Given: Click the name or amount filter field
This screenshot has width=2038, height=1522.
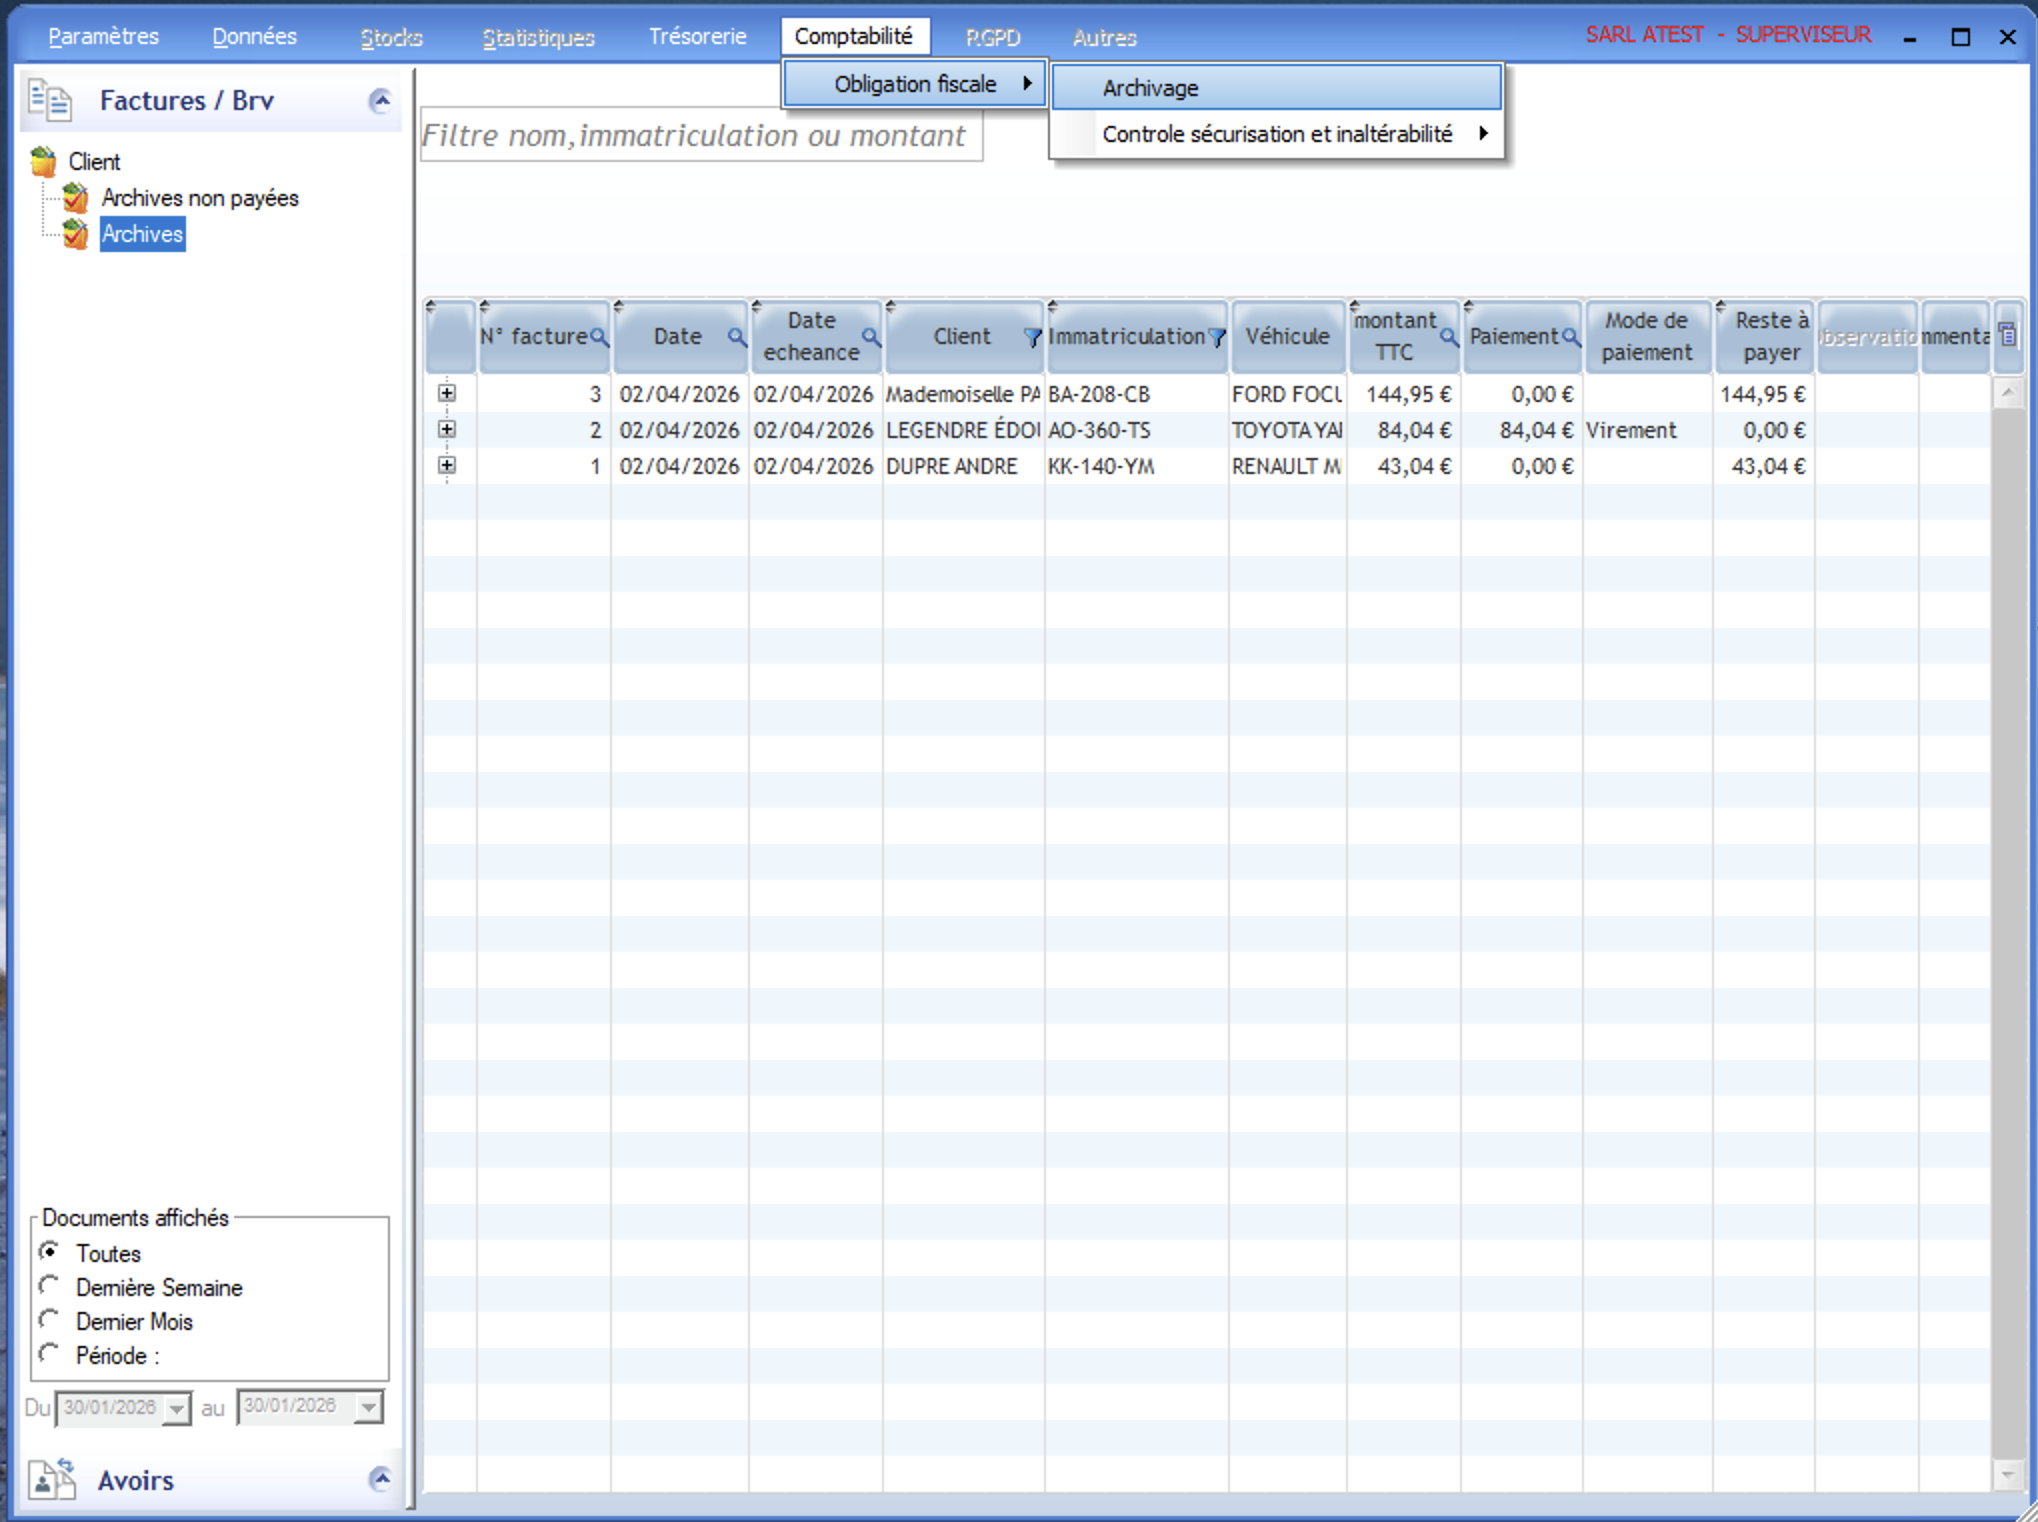Looking at the screenshot, I should [x=700, y=135].
